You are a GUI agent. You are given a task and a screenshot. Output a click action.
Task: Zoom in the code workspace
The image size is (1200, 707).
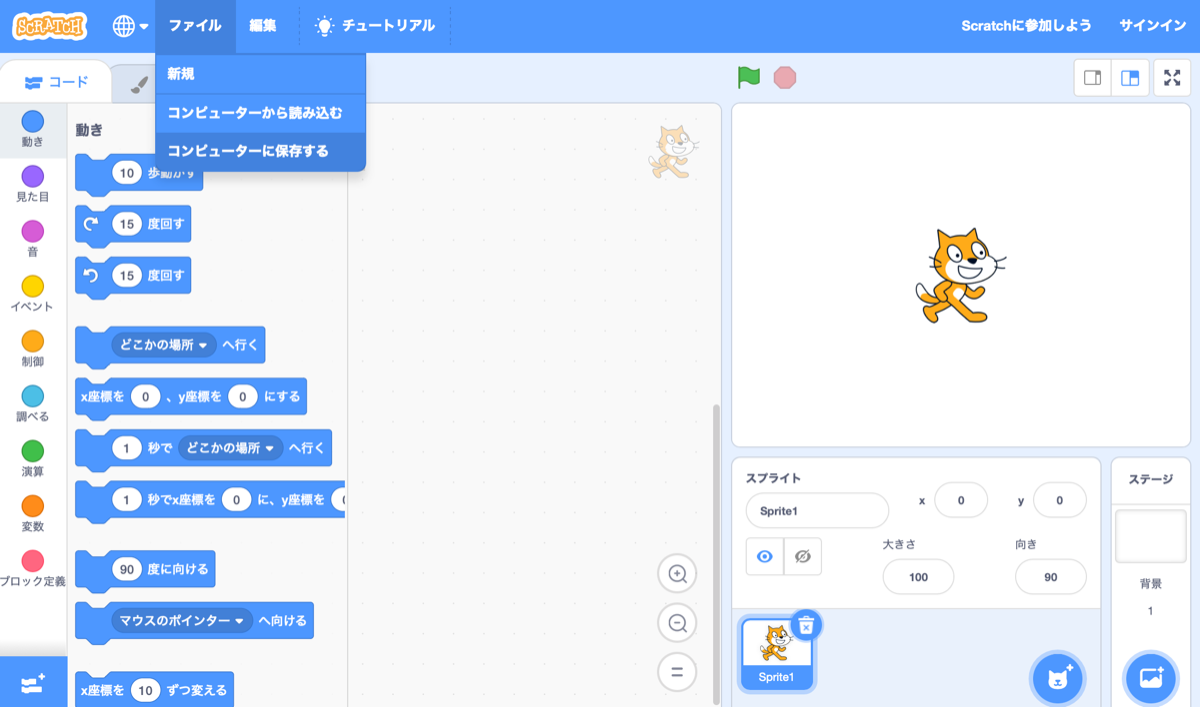coord(677,574)
